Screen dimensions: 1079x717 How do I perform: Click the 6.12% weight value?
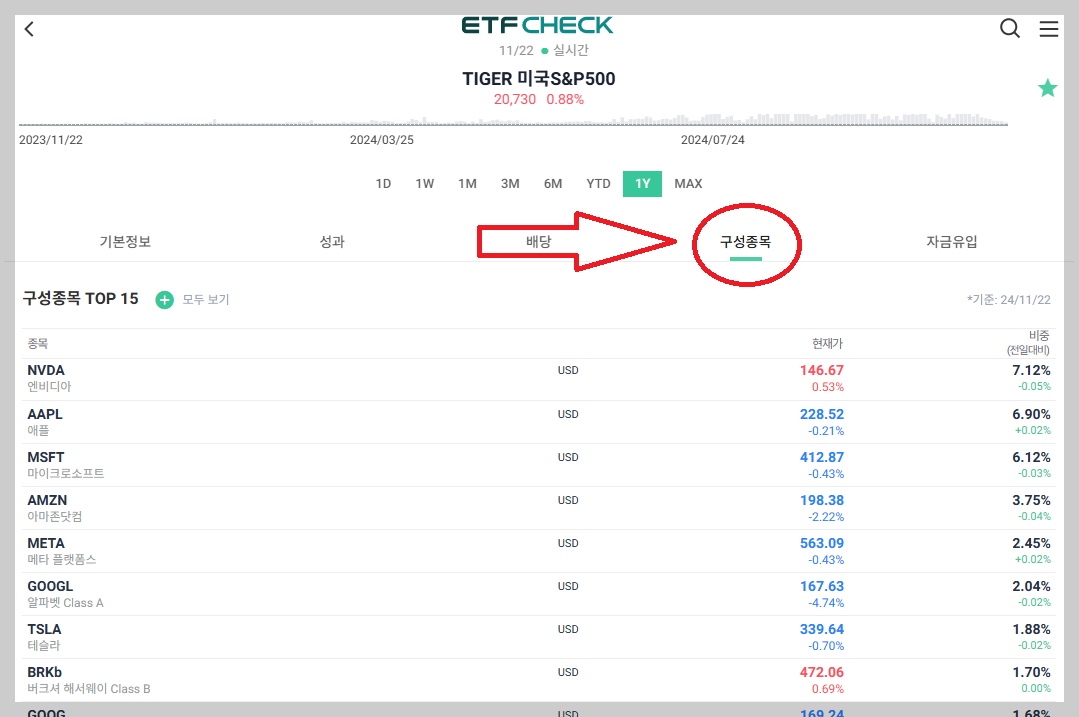coord(1031,458)
